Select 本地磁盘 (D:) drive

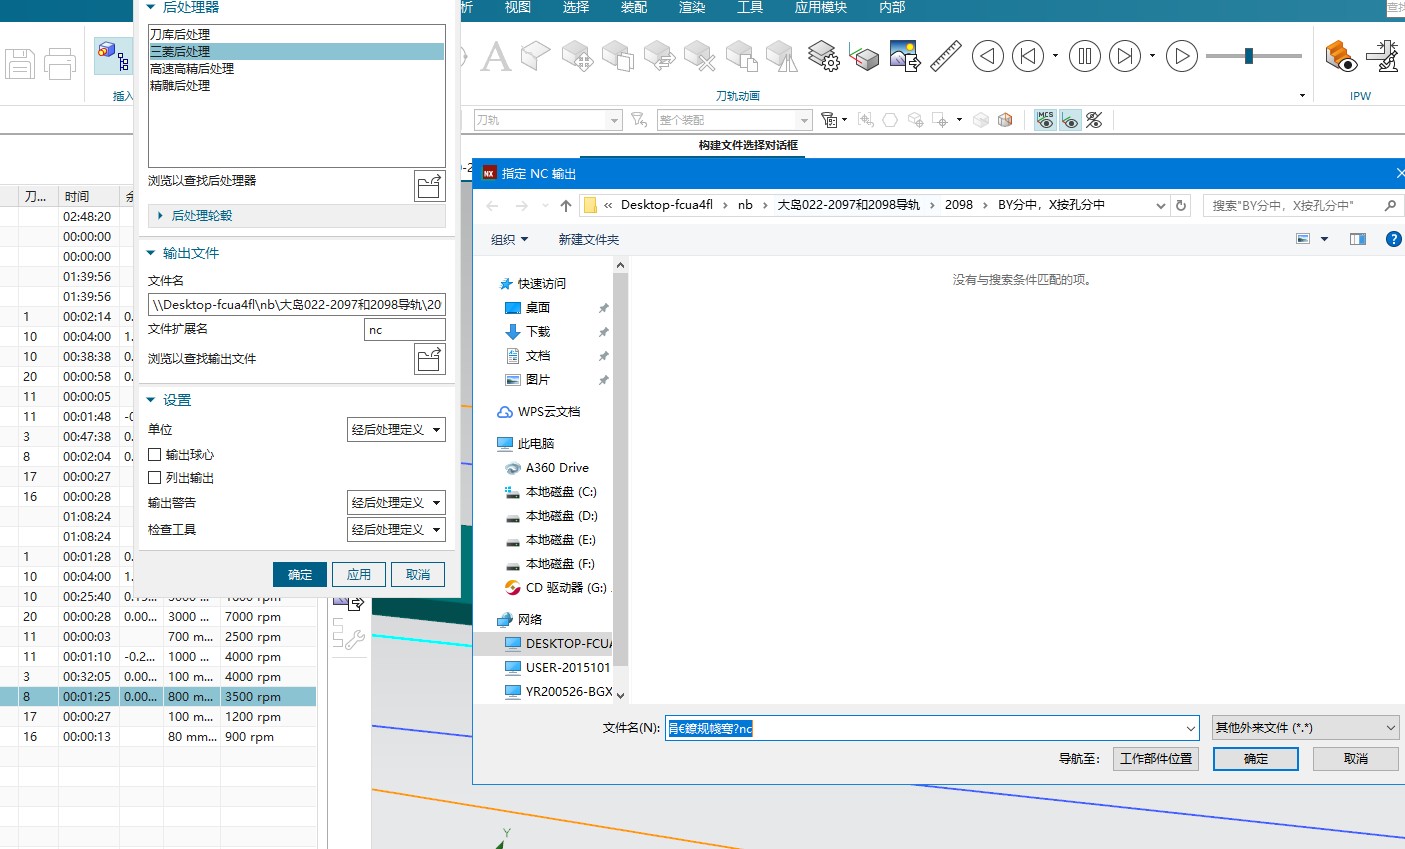pos(561,516)
